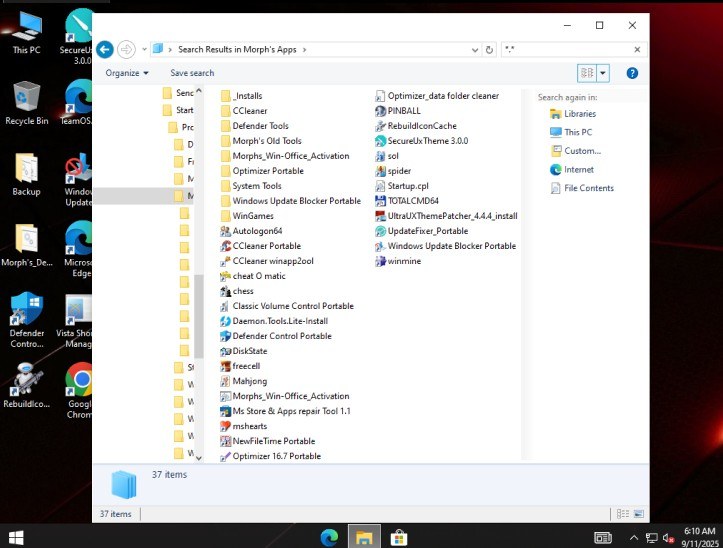Screen dimensions: 723x548
Task: Select Morph's Old Tools folder
Action: (261, 141)
